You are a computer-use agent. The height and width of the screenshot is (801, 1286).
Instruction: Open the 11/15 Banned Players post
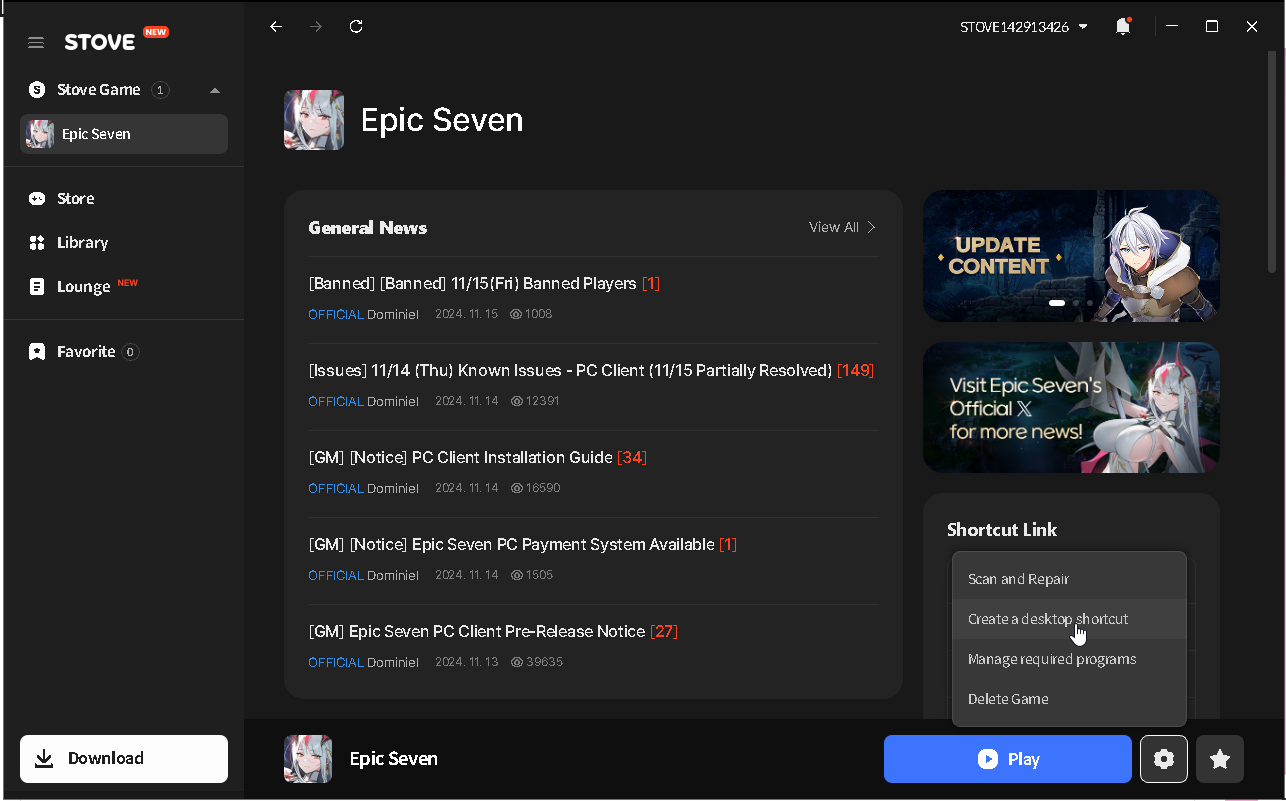(x=484, y=284)
